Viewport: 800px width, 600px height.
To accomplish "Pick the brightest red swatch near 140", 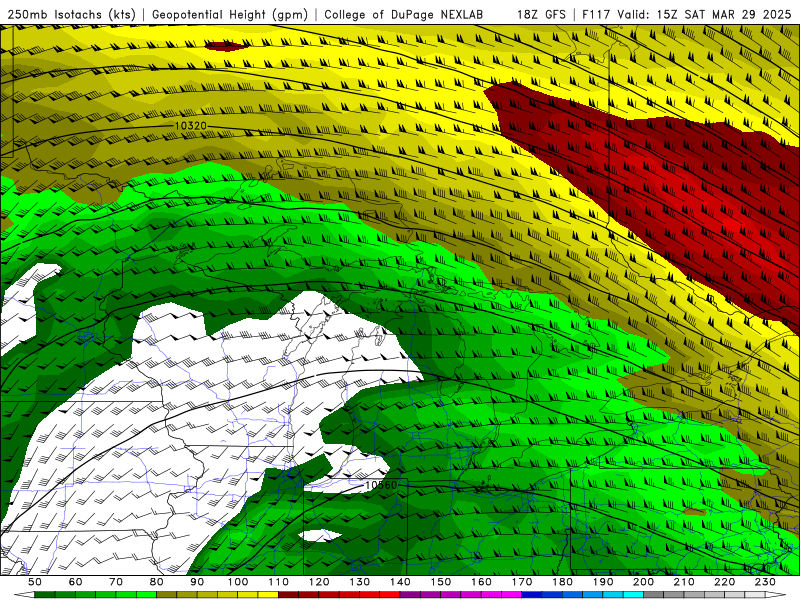I will pos(390,595).
